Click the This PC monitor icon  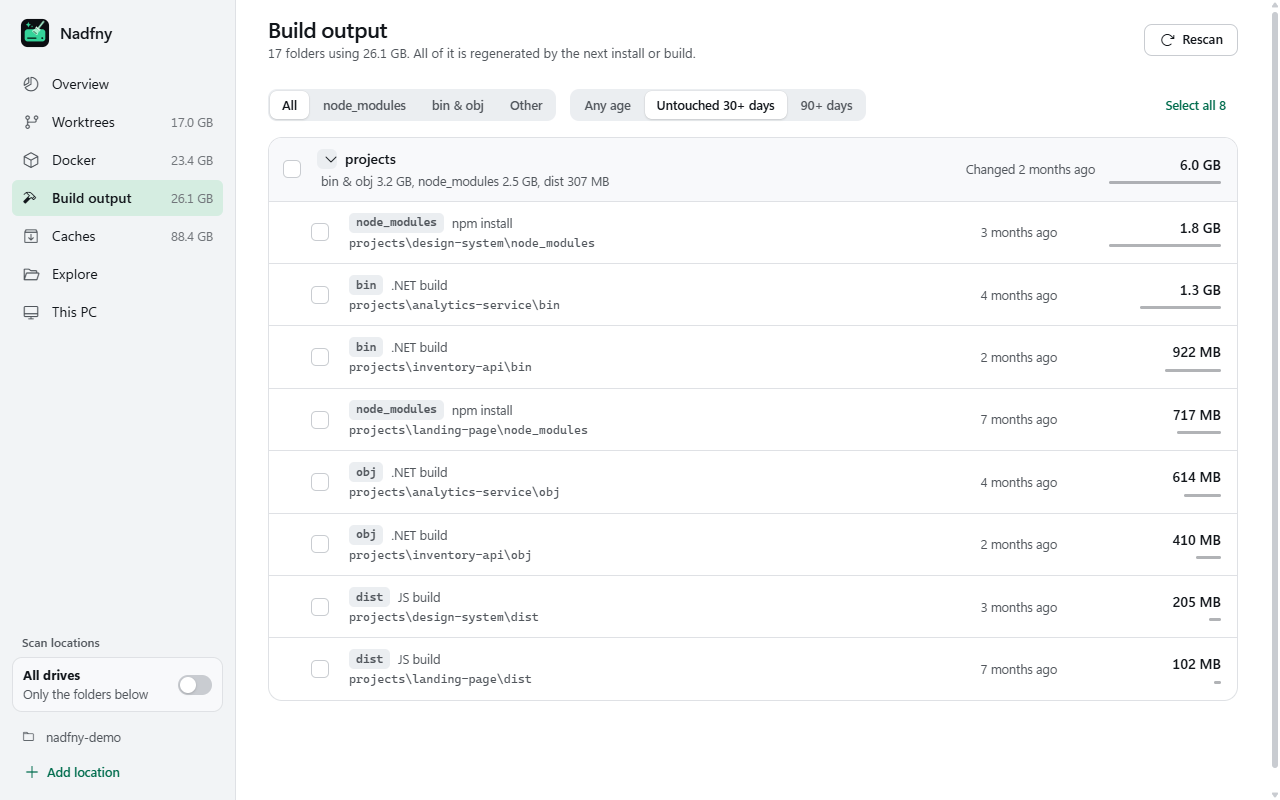click(x=31, y=312)
